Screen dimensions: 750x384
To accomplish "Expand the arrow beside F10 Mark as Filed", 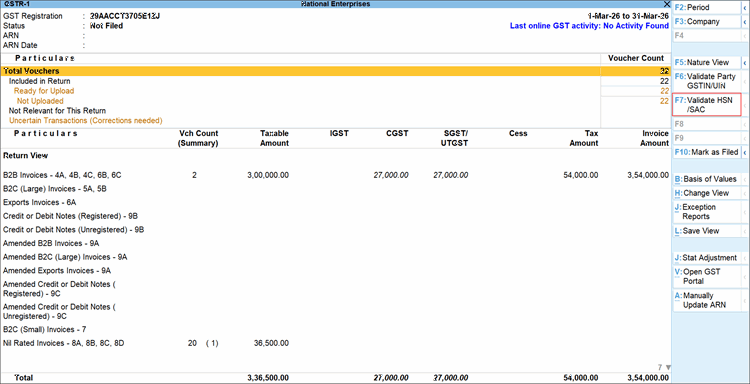I will tap(745, 152).
